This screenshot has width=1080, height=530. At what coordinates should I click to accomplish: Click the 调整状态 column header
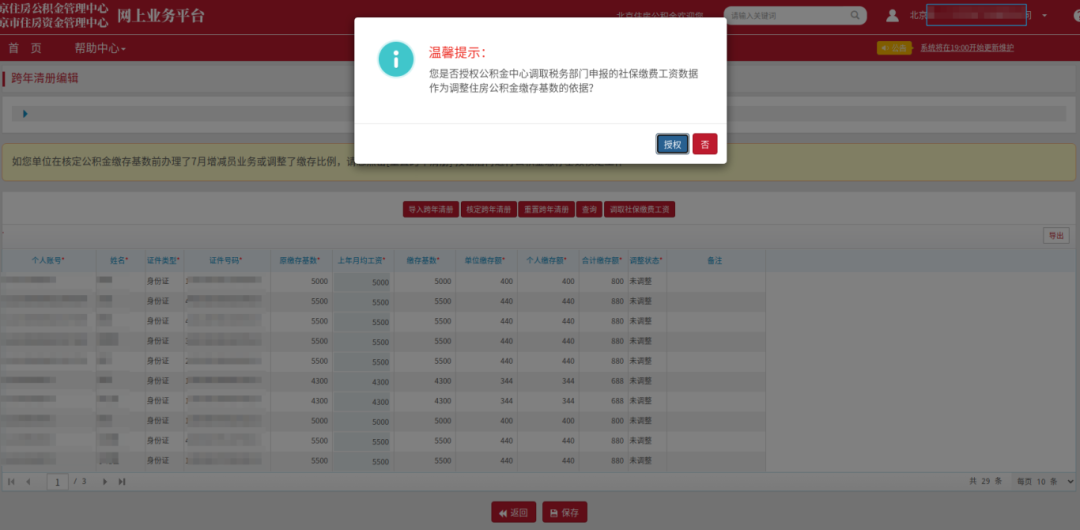646,261
